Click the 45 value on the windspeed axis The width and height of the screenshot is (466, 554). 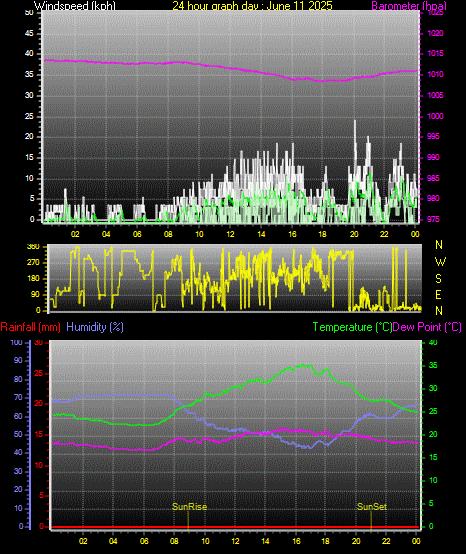coord(29,33)
